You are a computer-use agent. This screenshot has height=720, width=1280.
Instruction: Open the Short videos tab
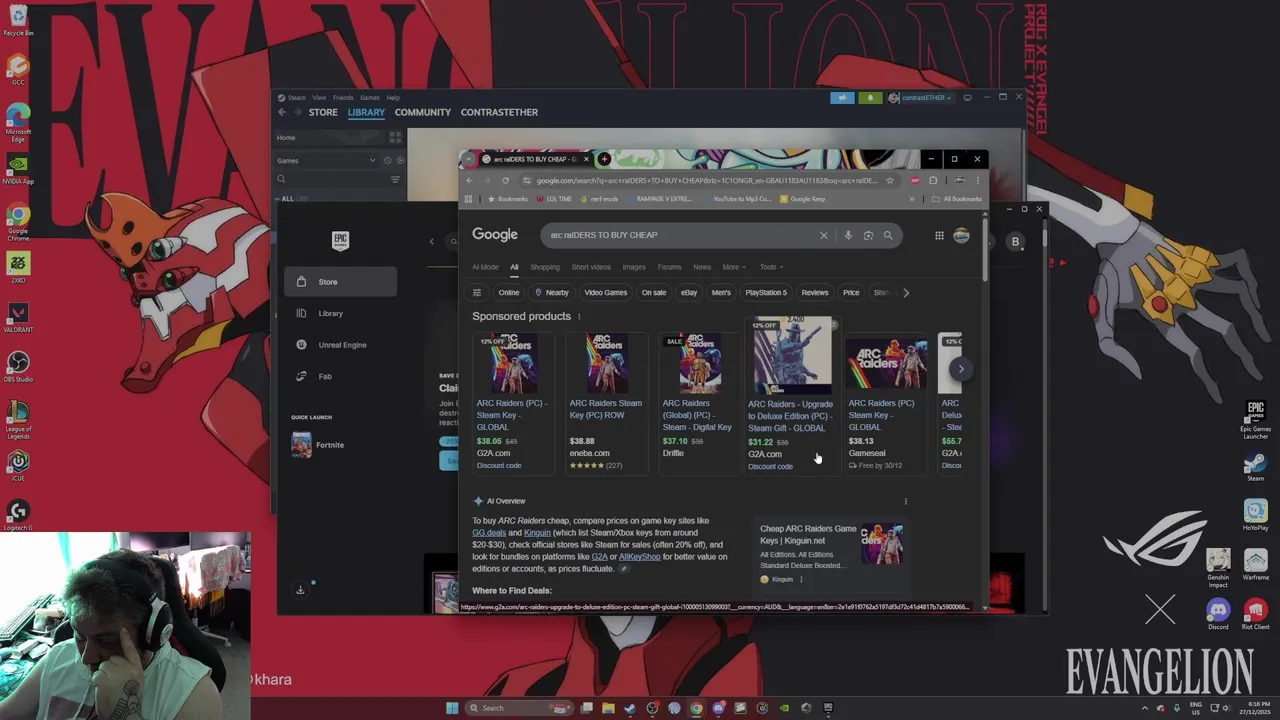[591, 267]
